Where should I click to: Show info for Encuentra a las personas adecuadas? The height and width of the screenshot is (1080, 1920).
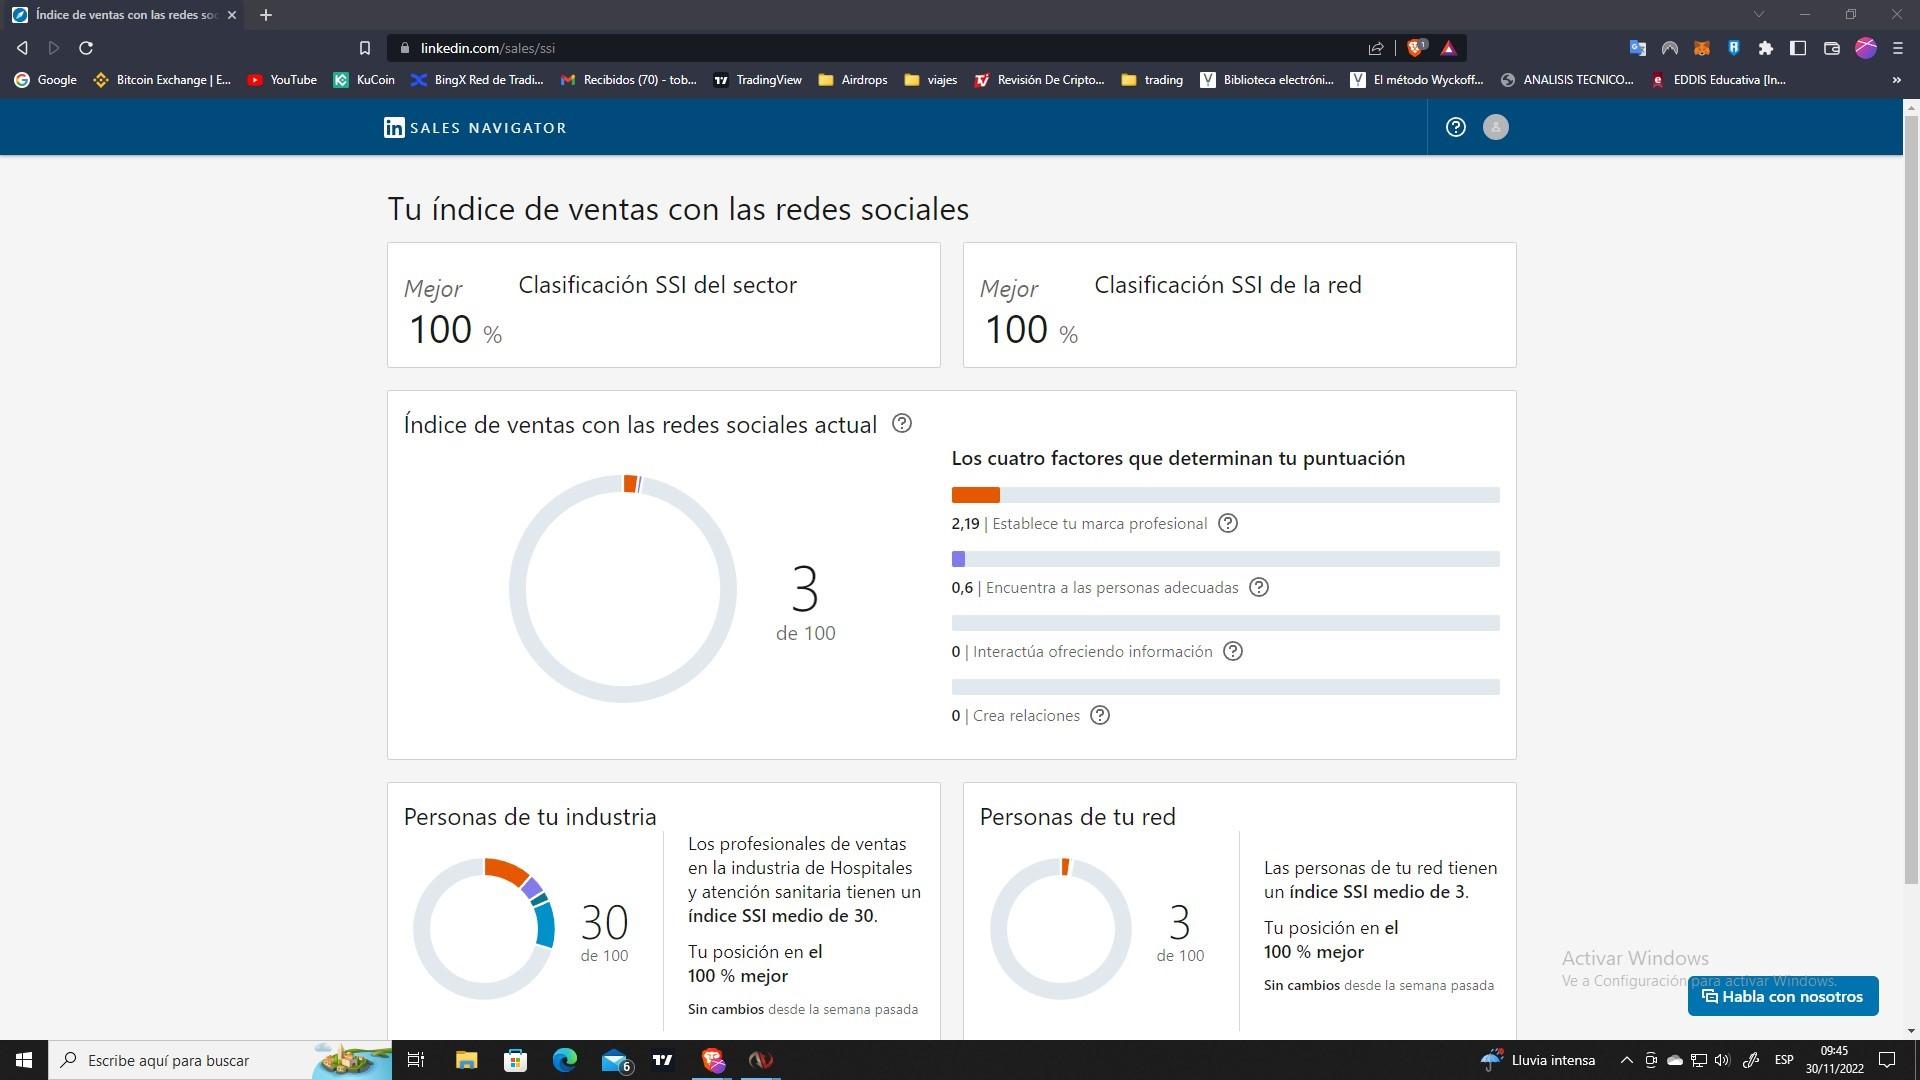1258,587
